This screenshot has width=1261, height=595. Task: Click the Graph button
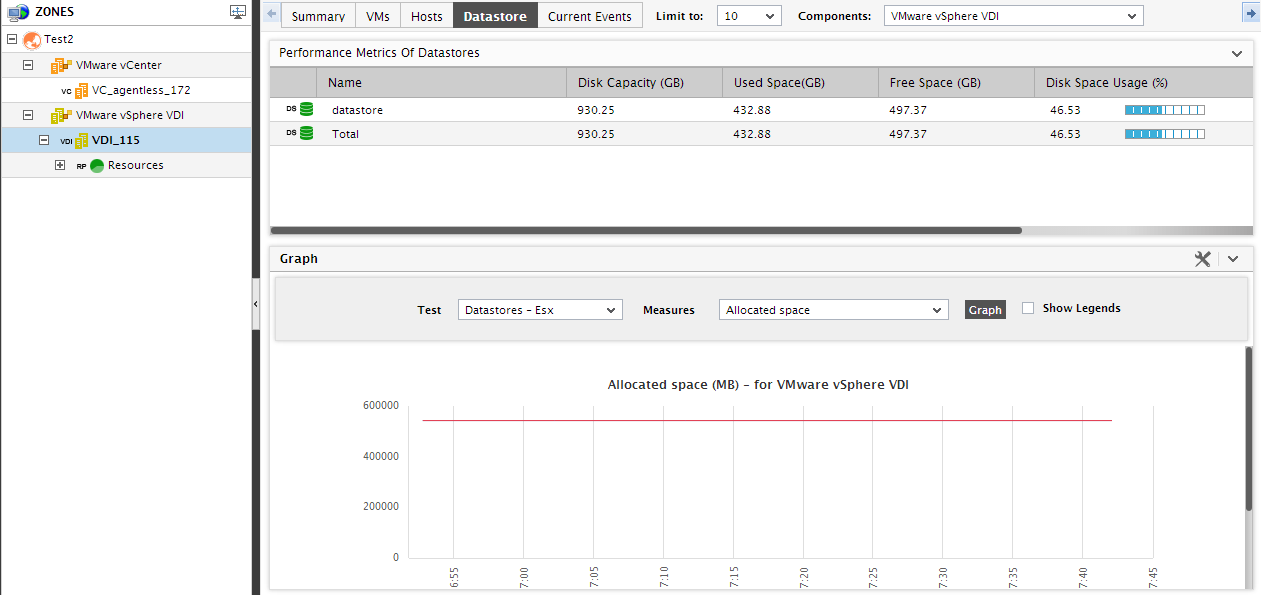click(x=985, y=310)
